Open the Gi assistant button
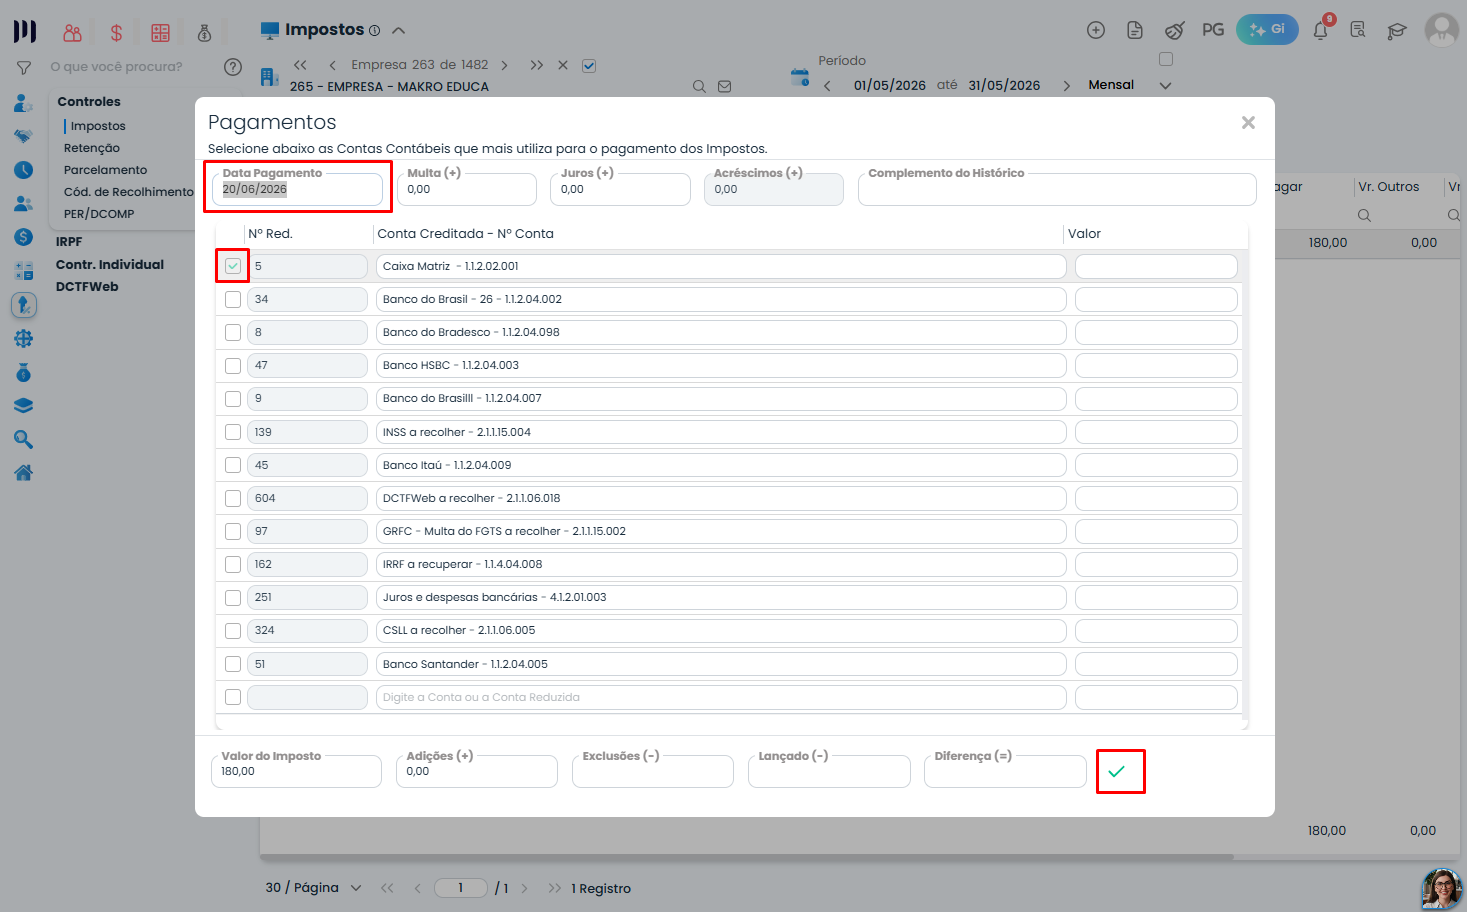 (1267, 30)
